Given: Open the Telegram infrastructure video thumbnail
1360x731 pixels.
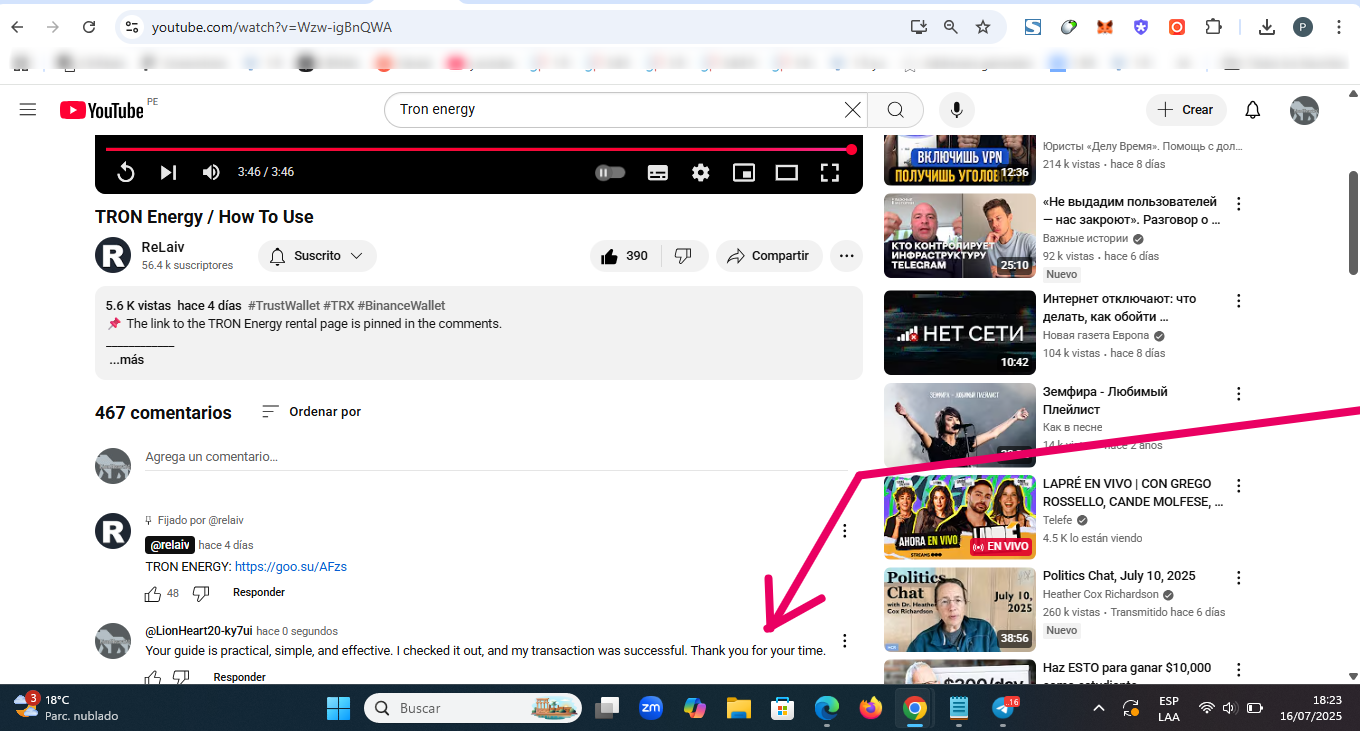Looking at the screenshot, I should (x=960, y=236).
